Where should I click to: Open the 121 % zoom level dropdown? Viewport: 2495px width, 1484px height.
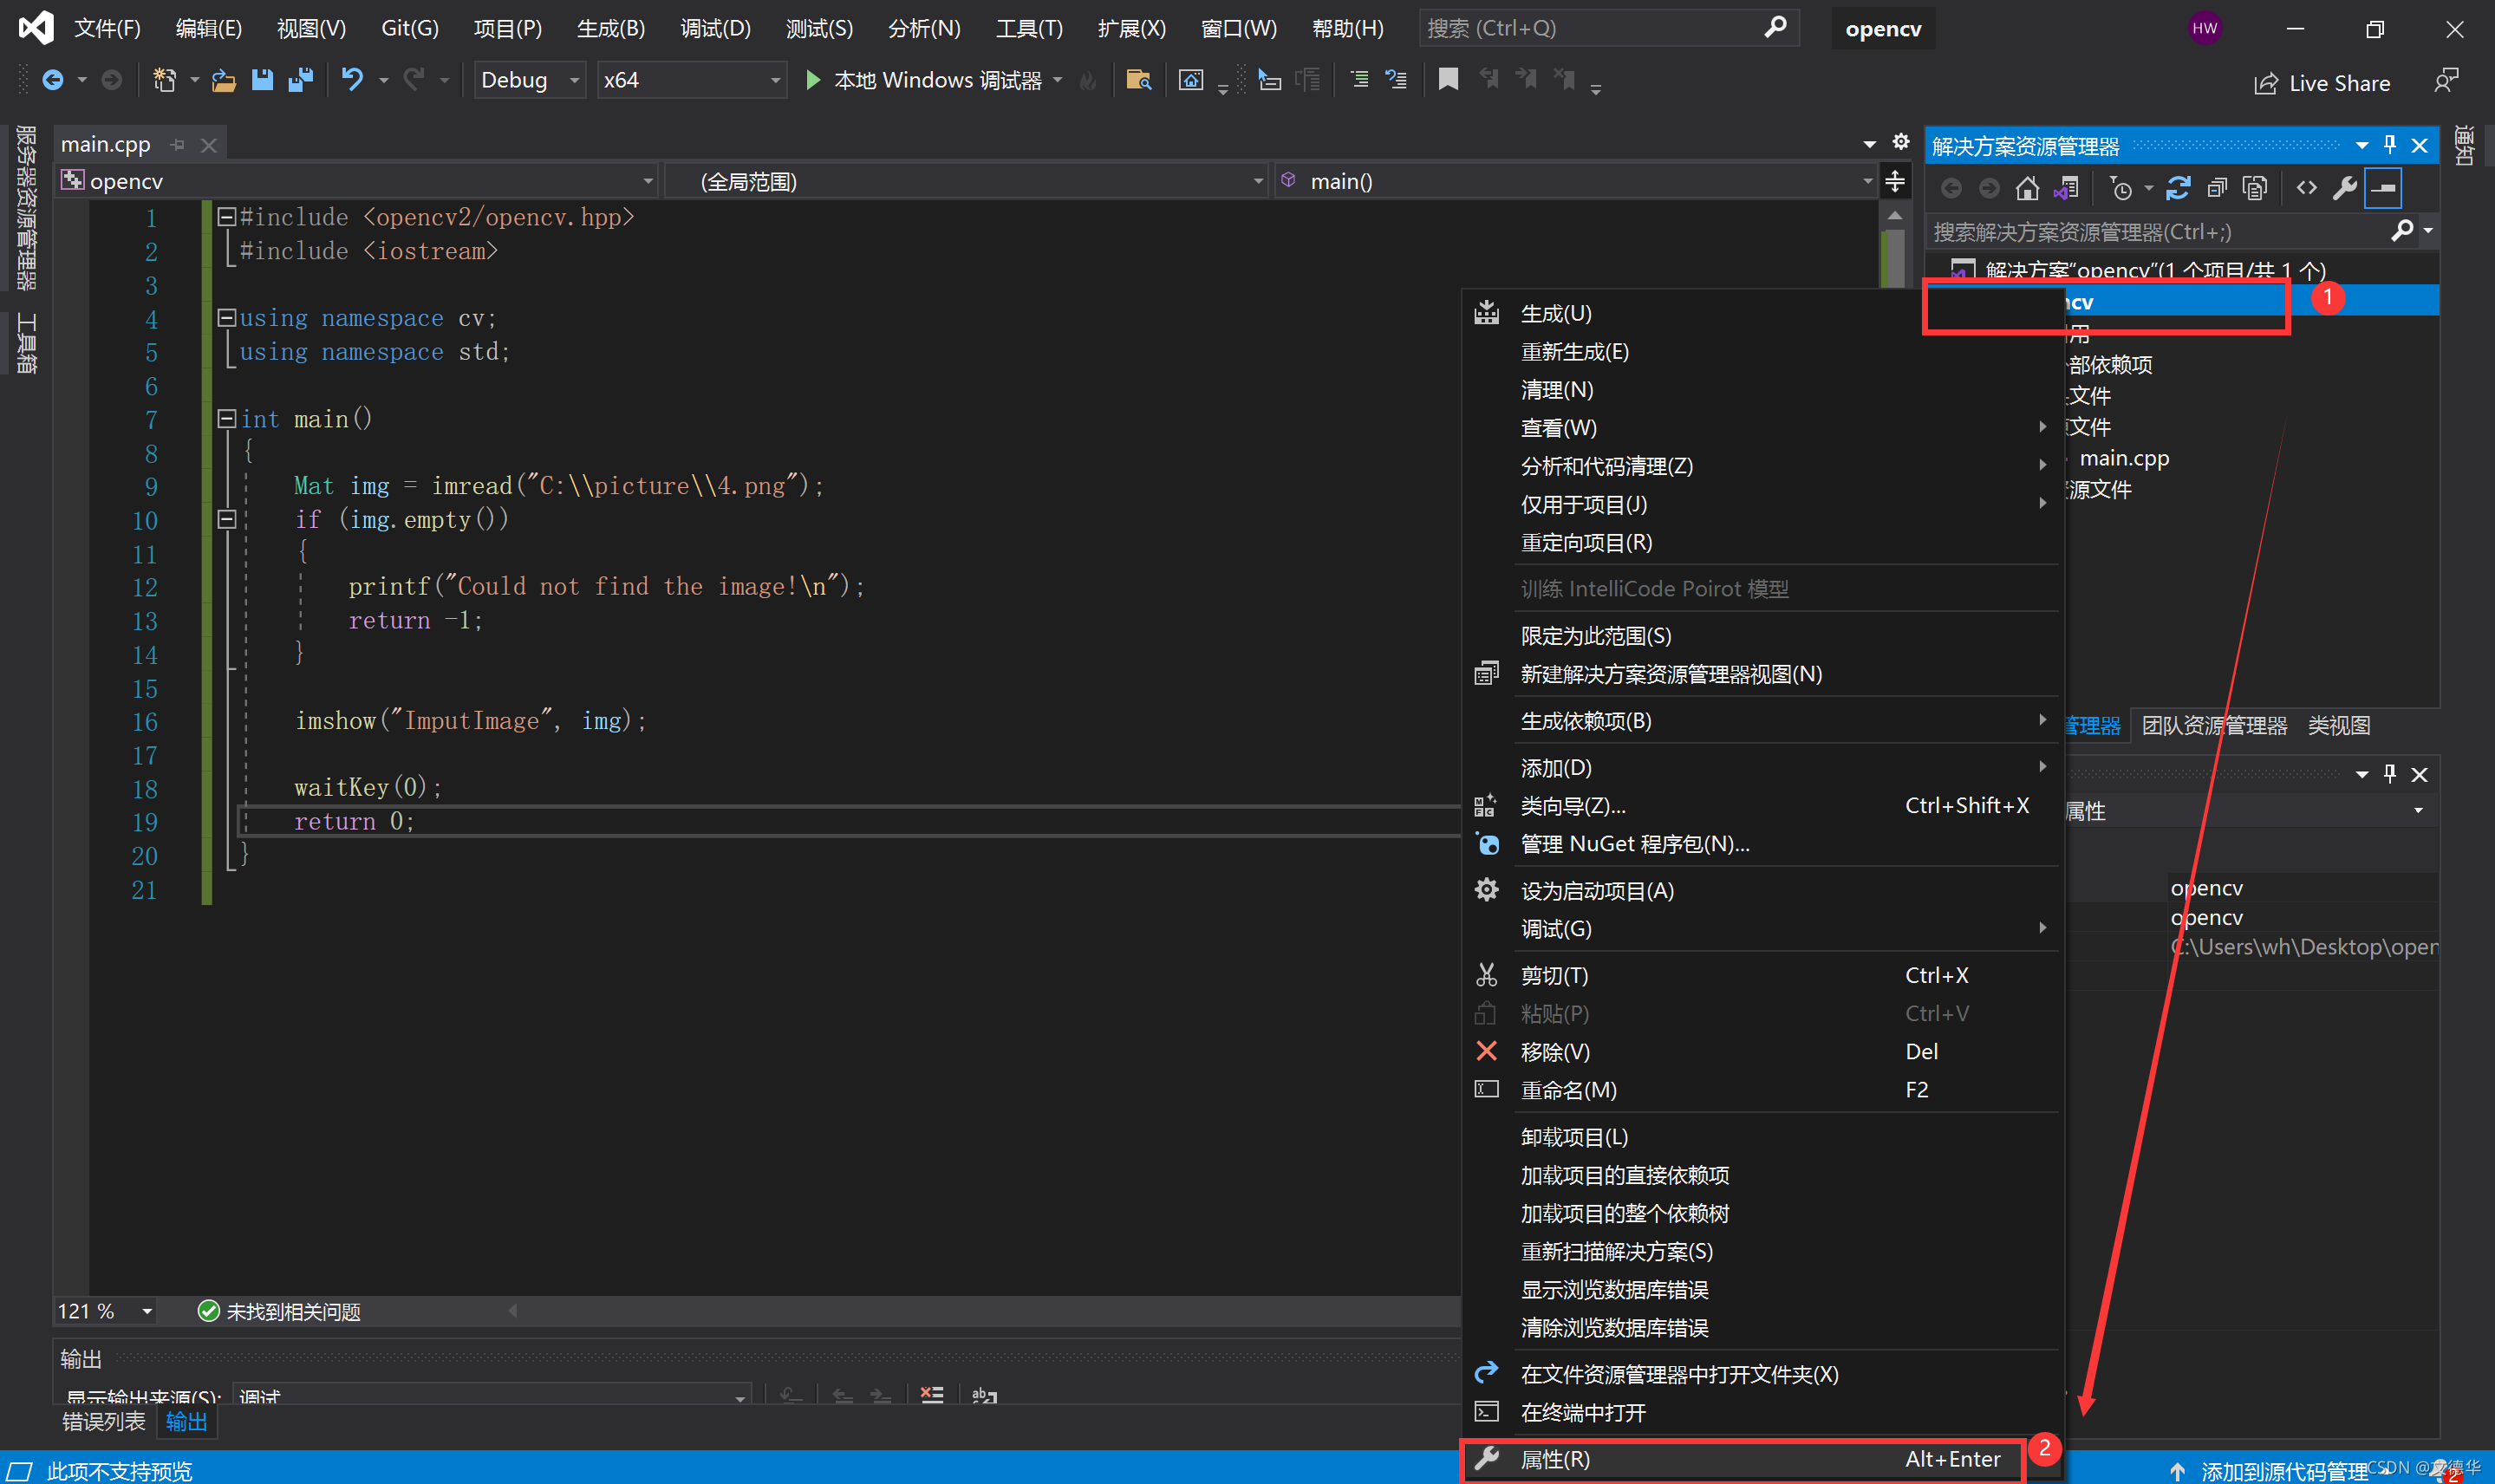(x=147, y=1311)
